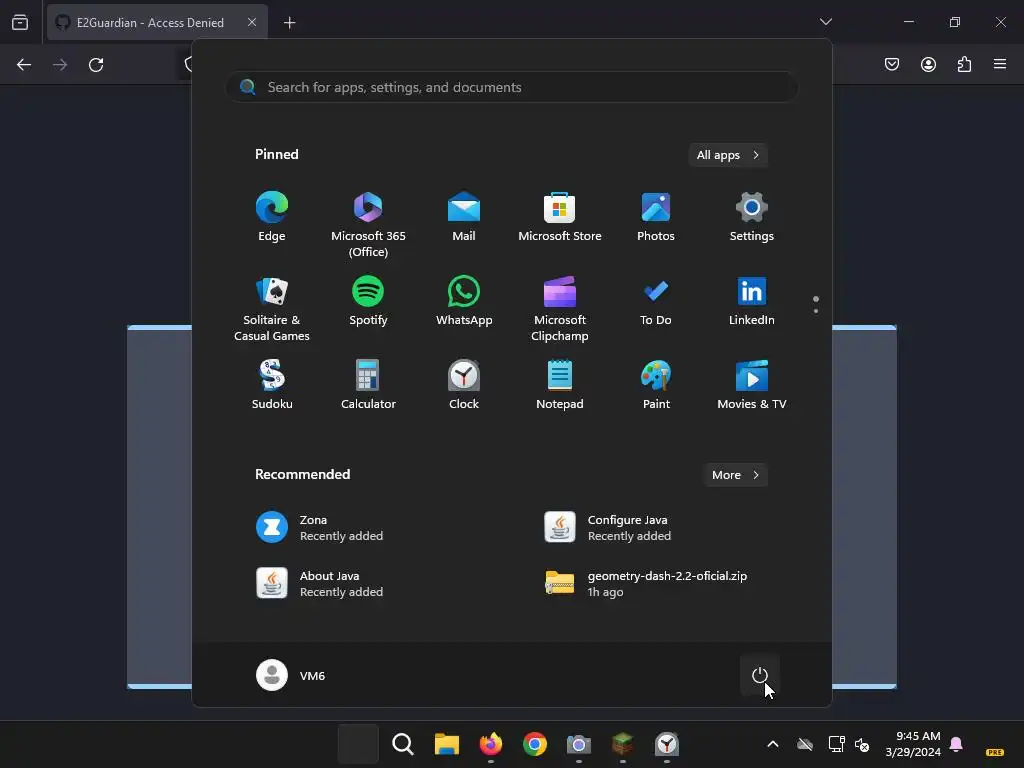This screenshot has width=1024, height=768.
Task: Go back in browser
Action: click(24, 65)
